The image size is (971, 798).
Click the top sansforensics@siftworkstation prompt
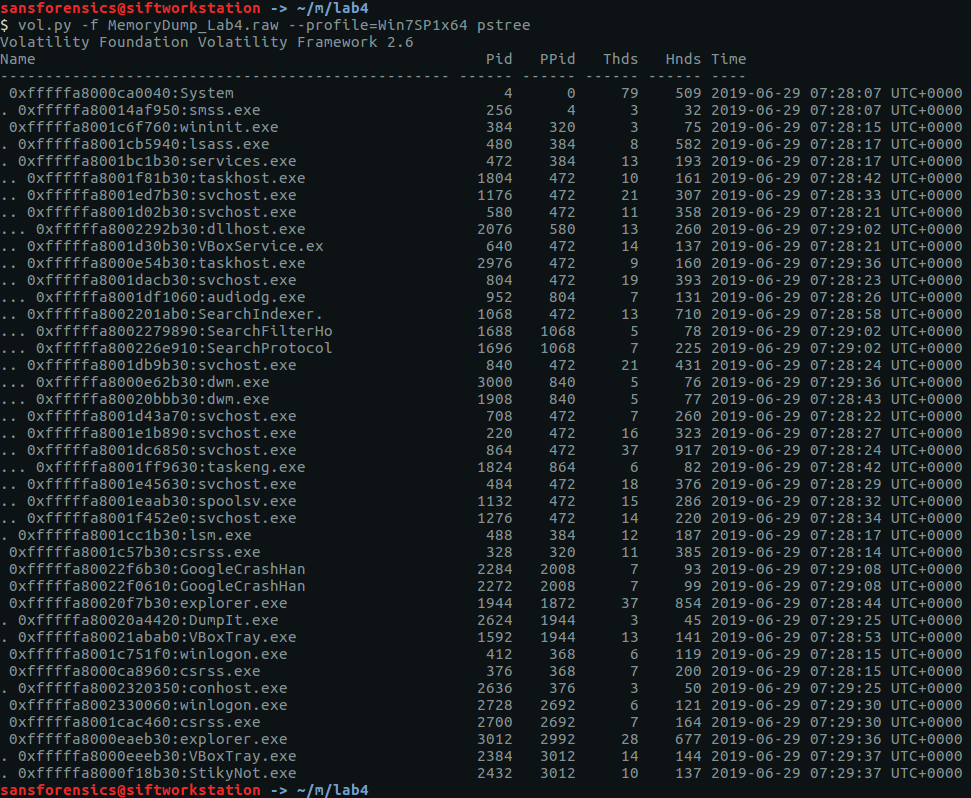pyautogui.click(x=130, y=8)
